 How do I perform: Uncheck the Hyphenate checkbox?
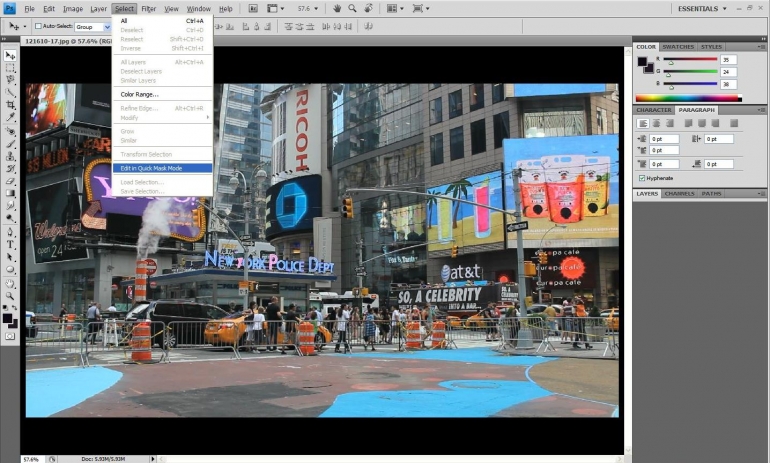(641, 178)
